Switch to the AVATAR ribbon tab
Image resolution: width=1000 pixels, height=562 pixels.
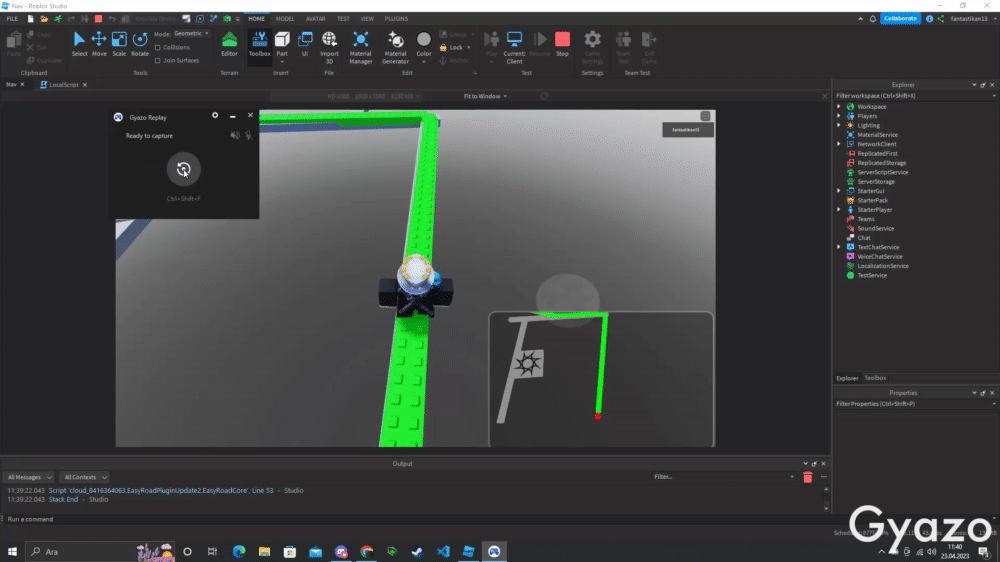316,19
